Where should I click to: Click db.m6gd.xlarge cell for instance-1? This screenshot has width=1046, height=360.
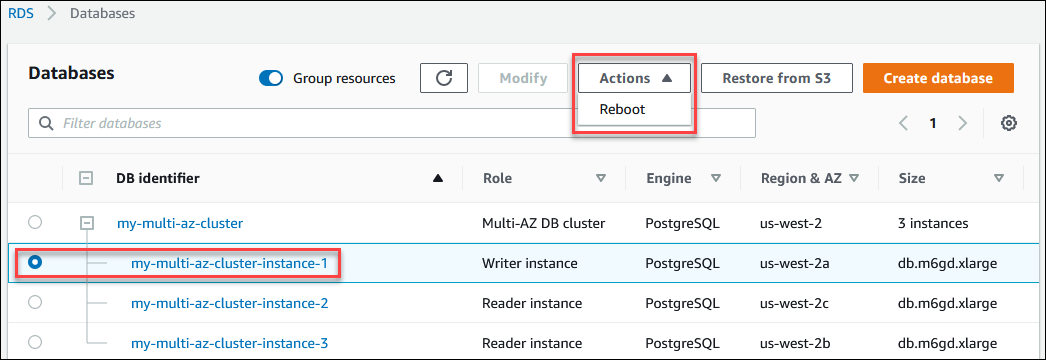click(x=947, y=263)
